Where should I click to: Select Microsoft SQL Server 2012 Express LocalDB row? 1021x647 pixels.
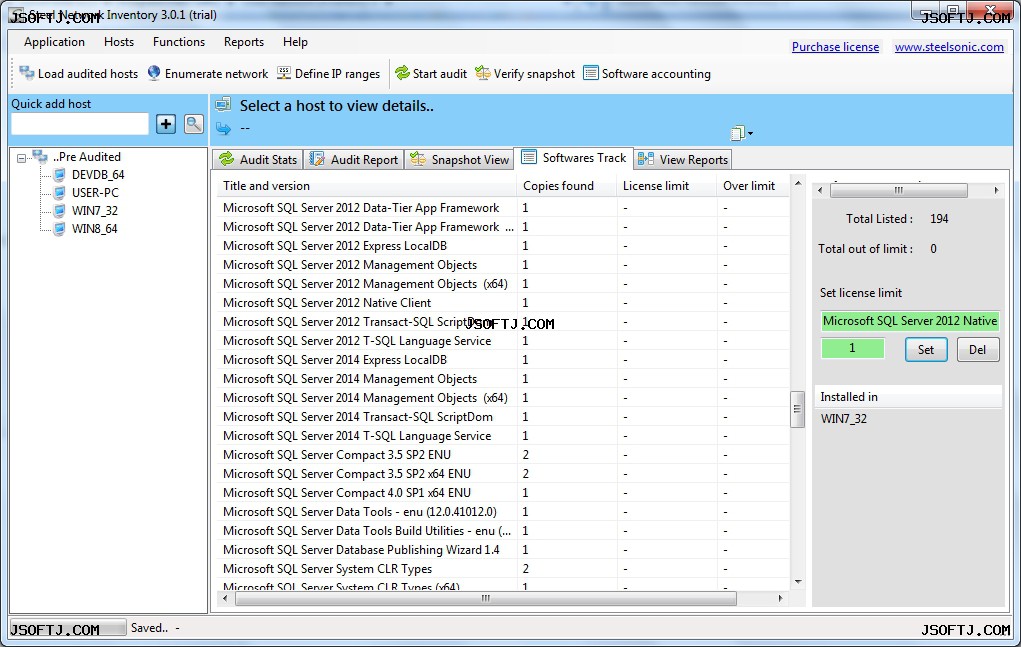coord(503,246)
